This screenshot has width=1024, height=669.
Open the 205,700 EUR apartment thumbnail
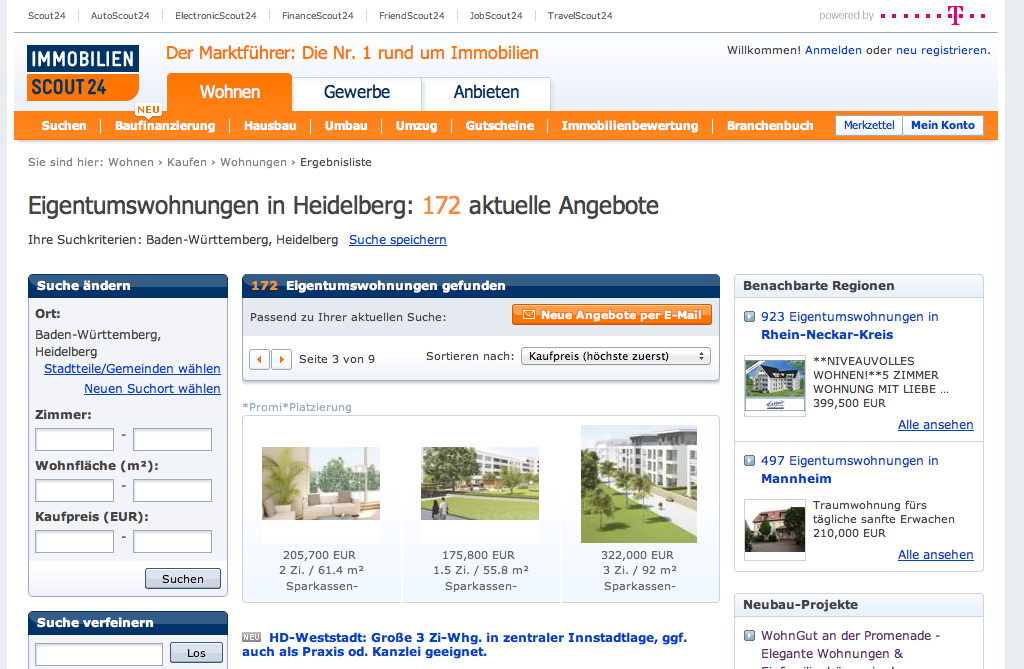coord(321,483)
